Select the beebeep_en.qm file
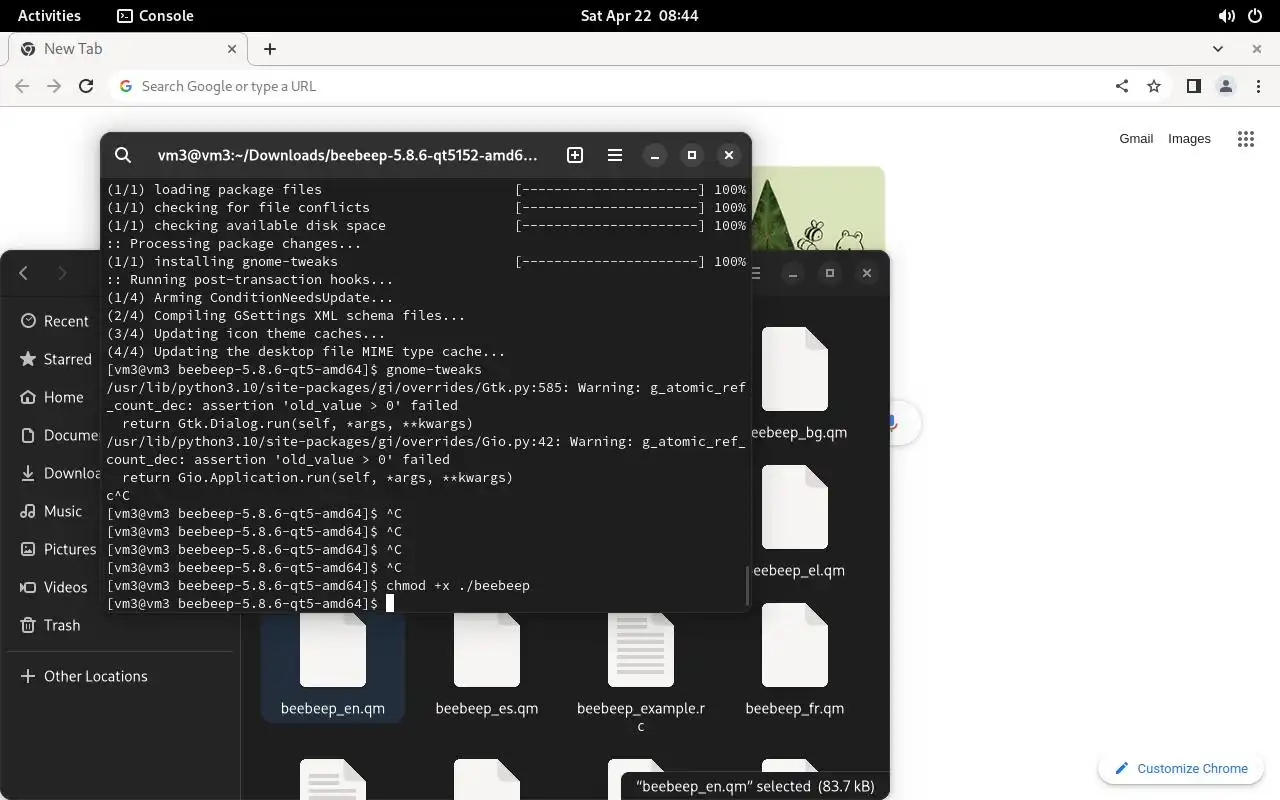Image resolution: width=1280 pixels, height=800 pixels. pyautogui.click(x=333, y=665)
